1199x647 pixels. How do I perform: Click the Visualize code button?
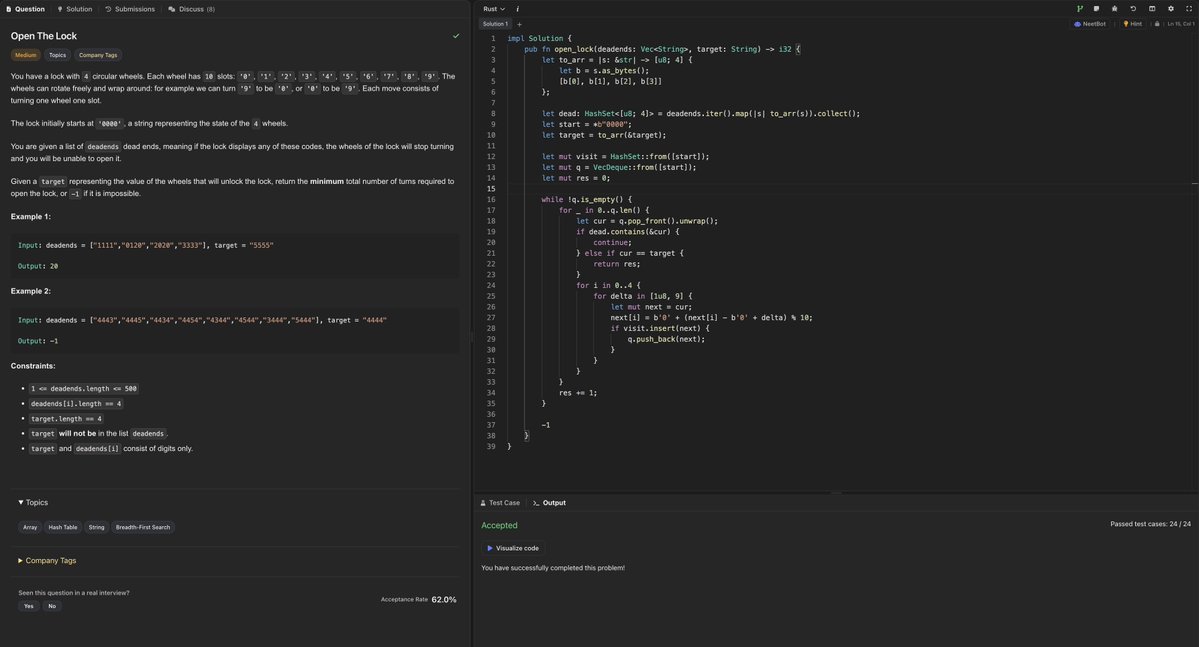[513, 548]
